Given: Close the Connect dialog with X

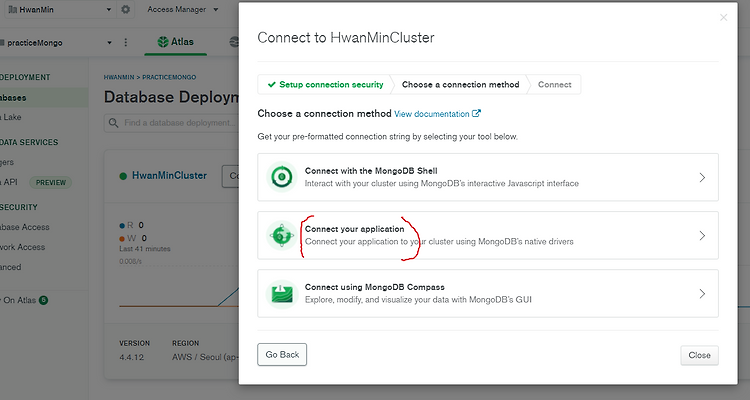Looking at the screenshot, I should point(723,18).
